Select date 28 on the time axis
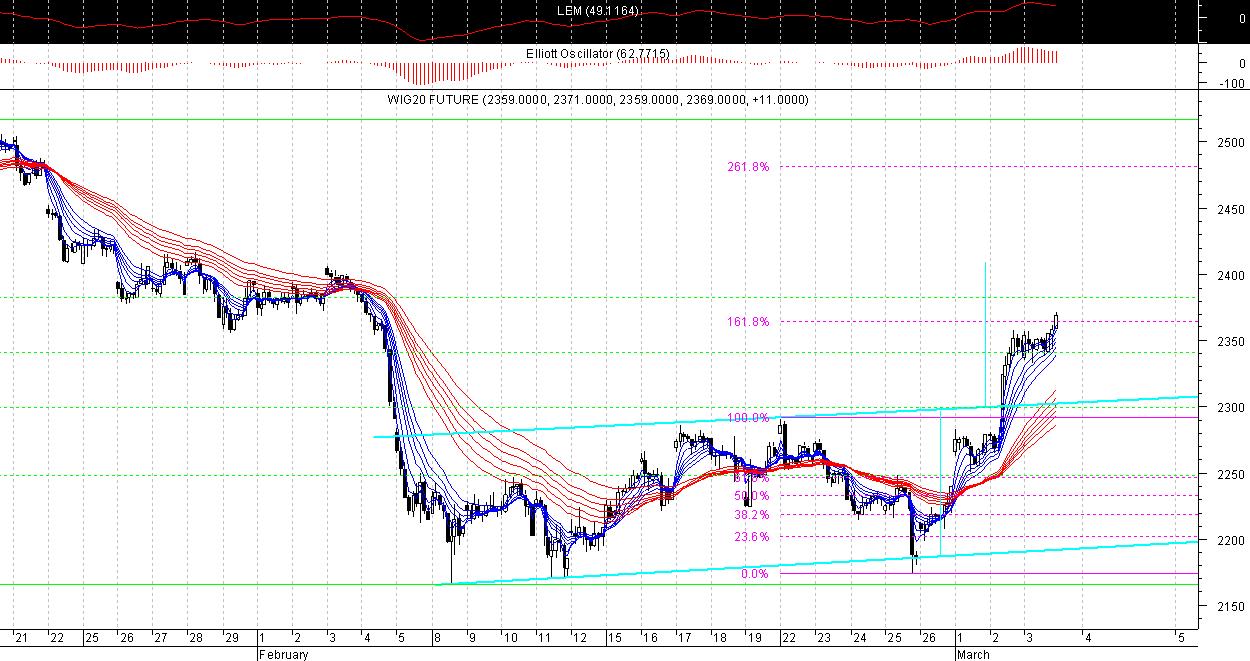The height and width of the screenshot is (661, 1250). click(x=196, y=638)
